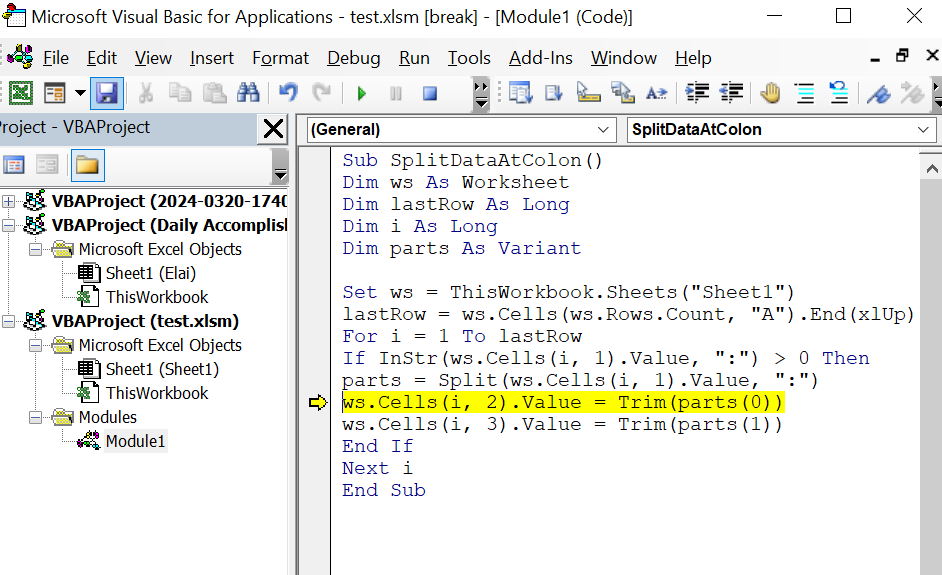Select Sheet1 (Sheet1) in project tree

[162, 369]
